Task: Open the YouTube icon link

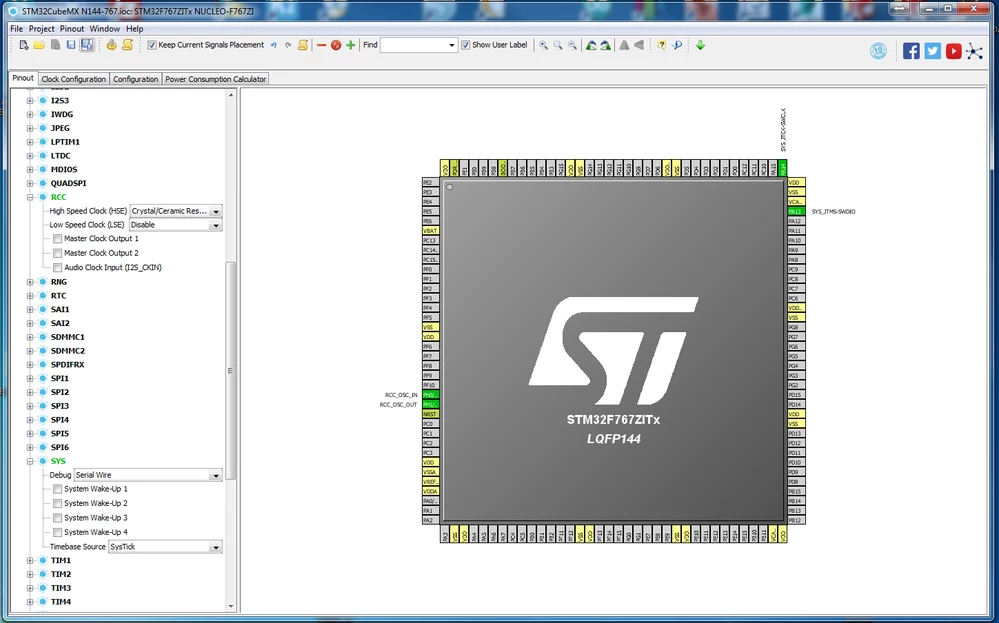Action: coord(953,51)
